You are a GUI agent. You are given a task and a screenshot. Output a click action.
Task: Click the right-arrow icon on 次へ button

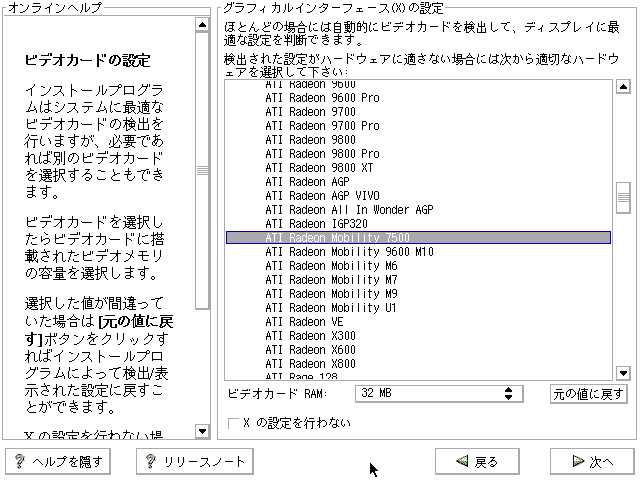coord(578,461)
